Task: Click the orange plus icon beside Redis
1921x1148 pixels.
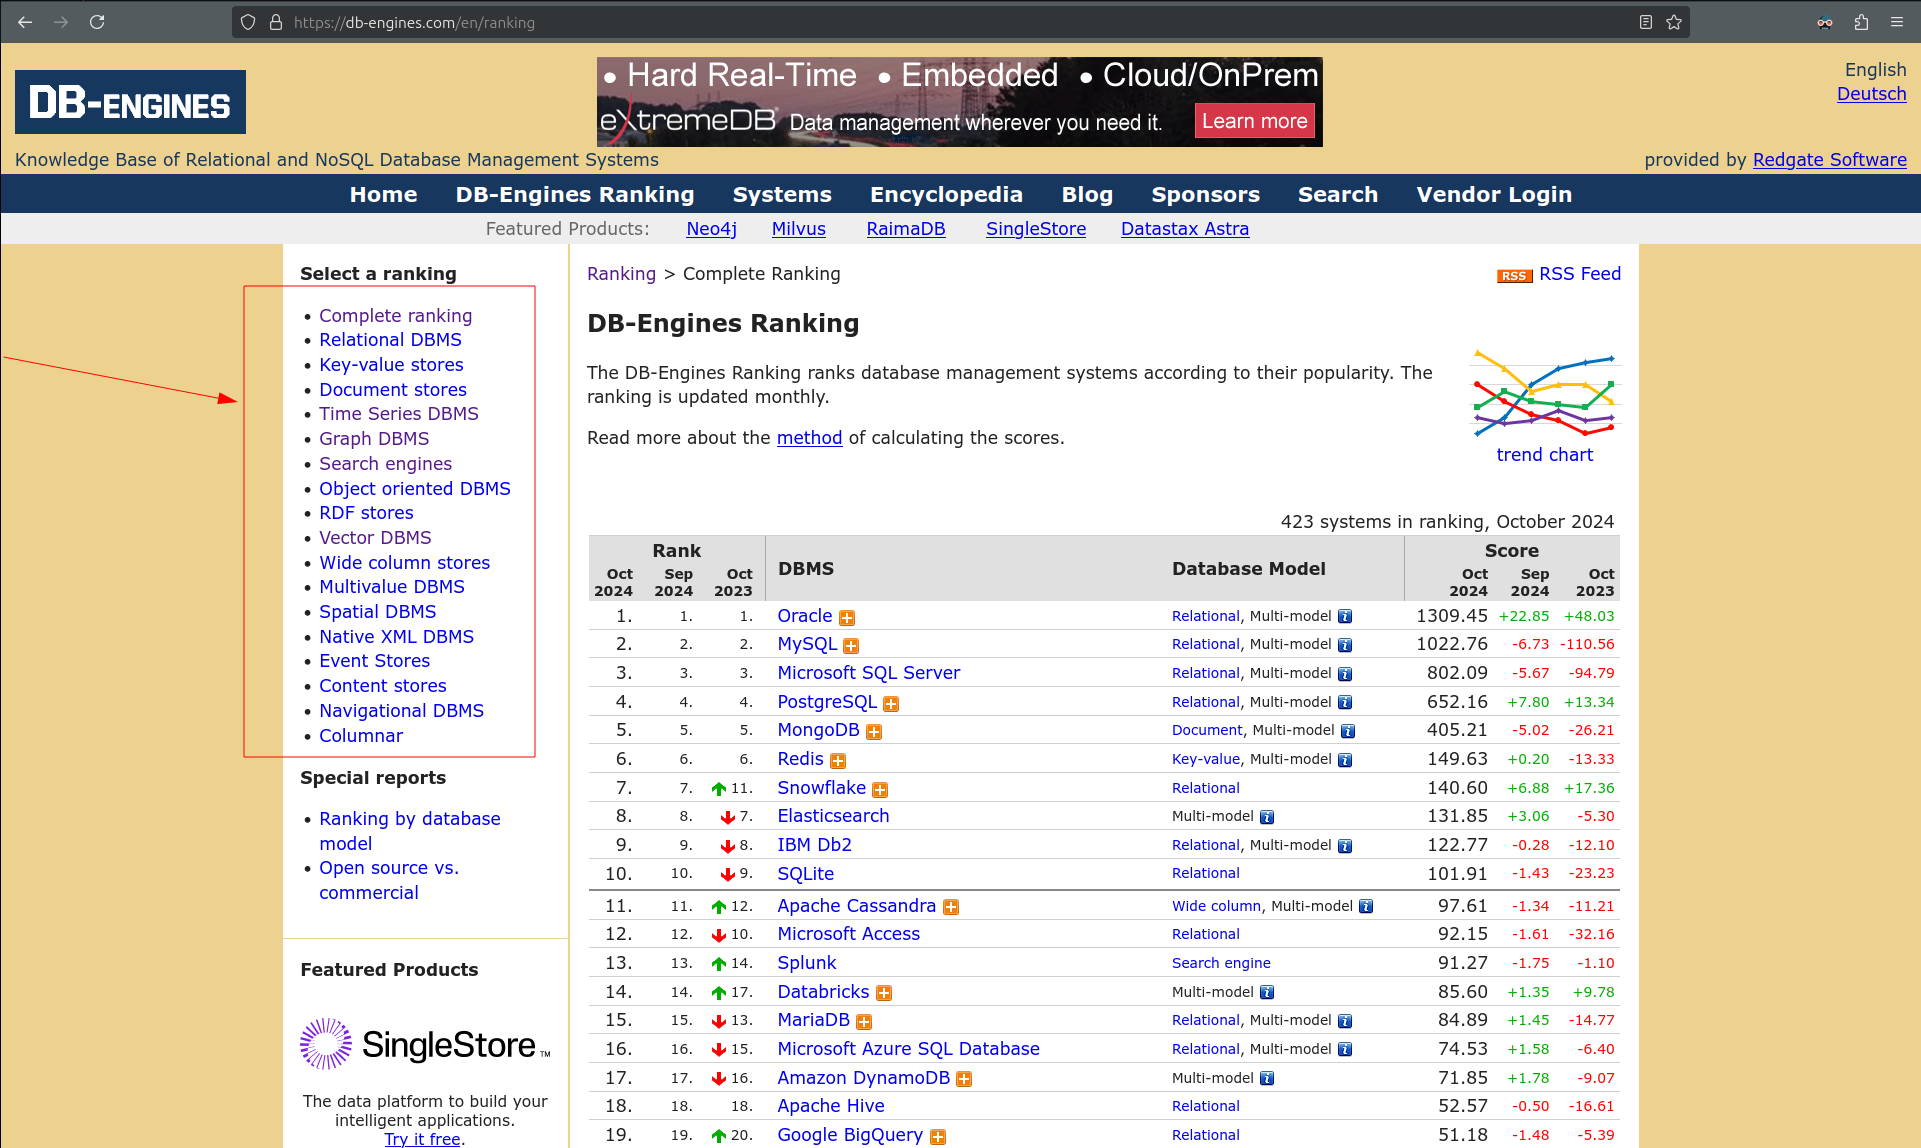Action: 838,761
